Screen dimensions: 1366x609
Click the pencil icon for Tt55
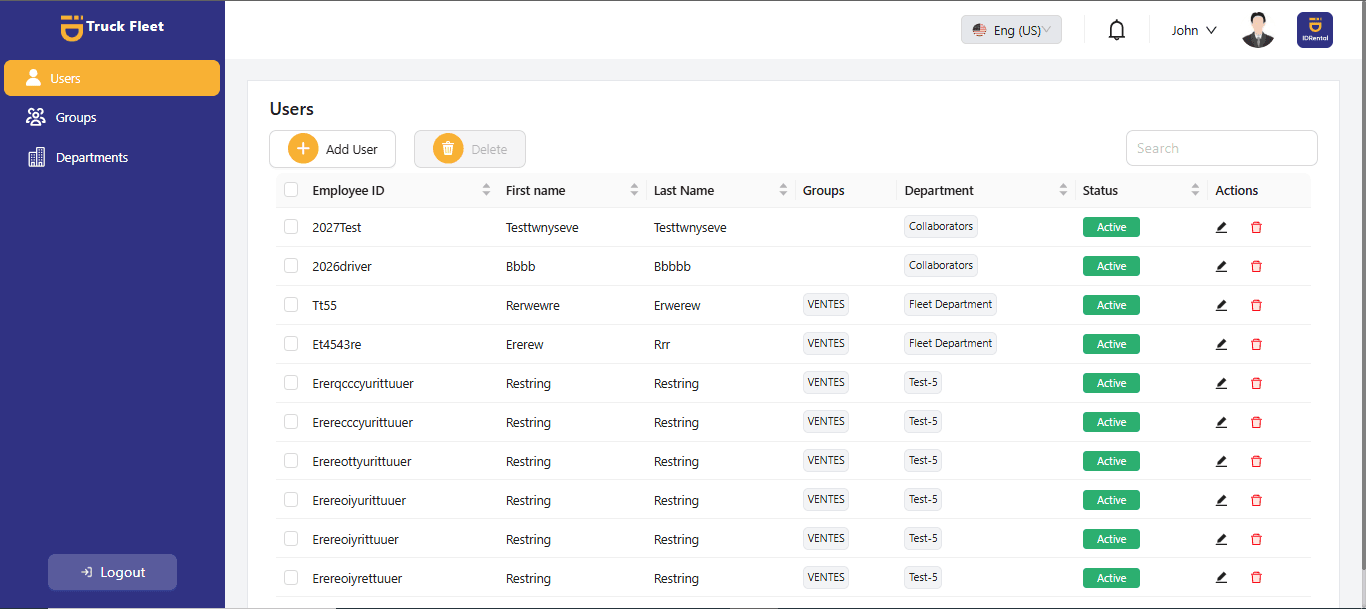point(1221,305)
